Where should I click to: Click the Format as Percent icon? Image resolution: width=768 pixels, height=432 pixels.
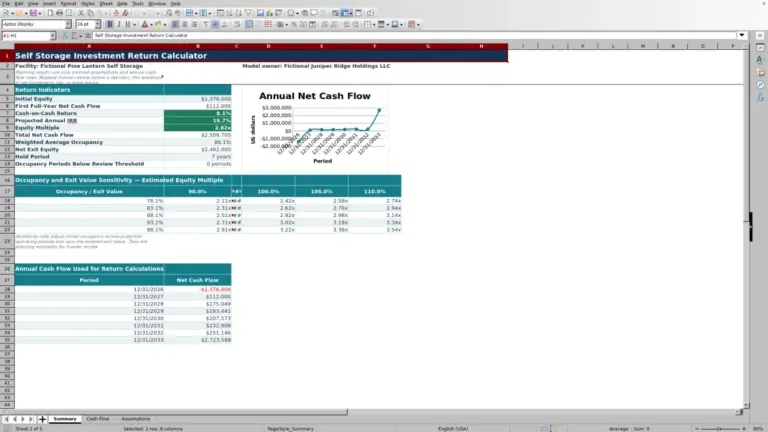(294, 24)
